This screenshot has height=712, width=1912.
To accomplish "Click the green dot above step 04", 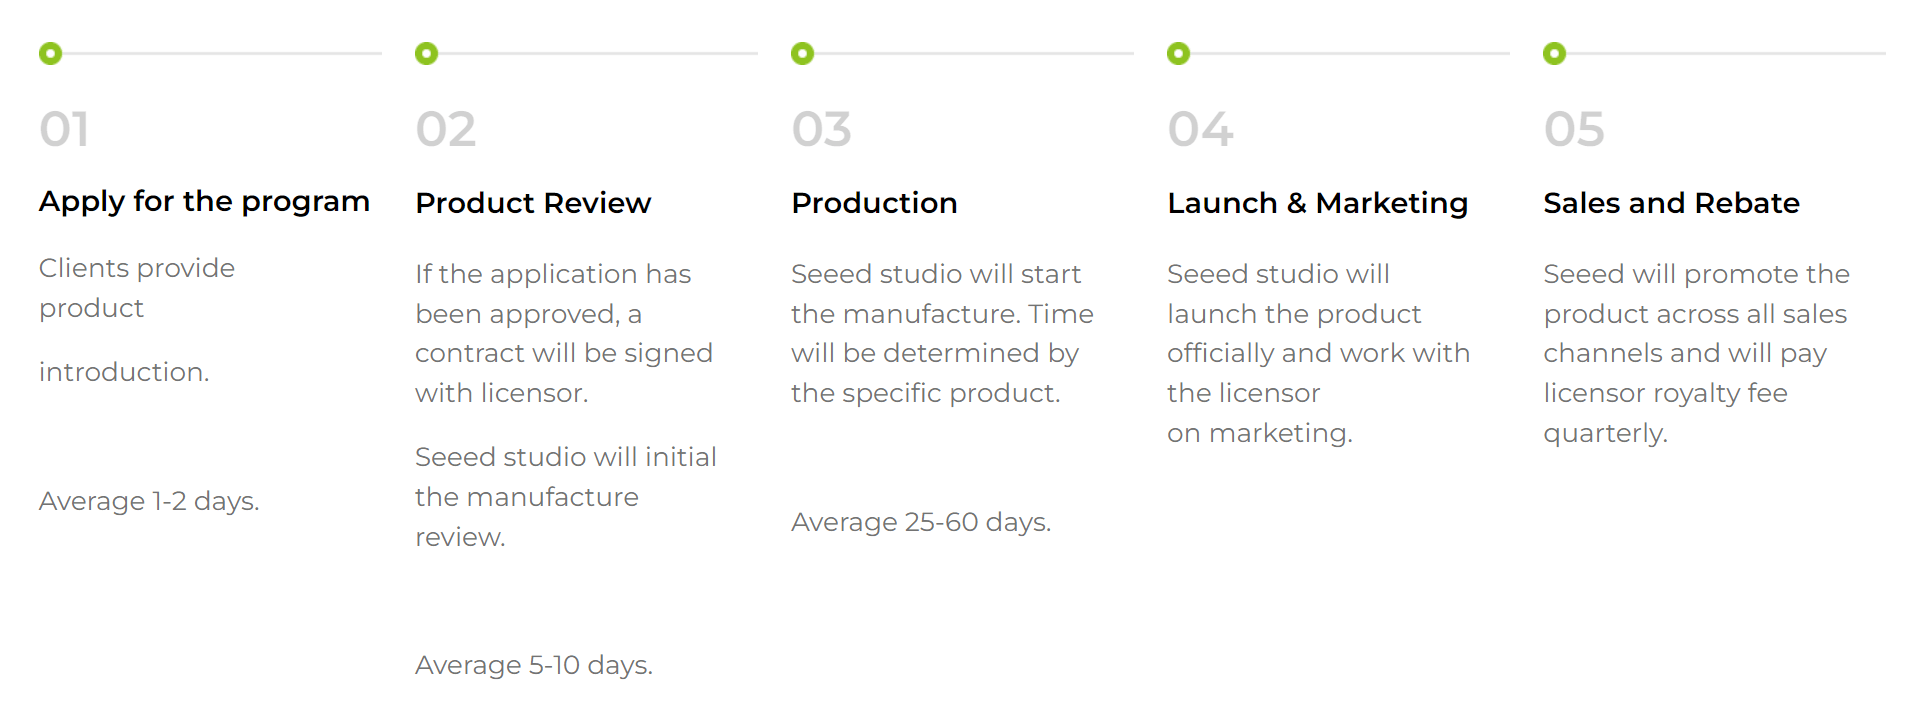I will [x=1178, y=54].
